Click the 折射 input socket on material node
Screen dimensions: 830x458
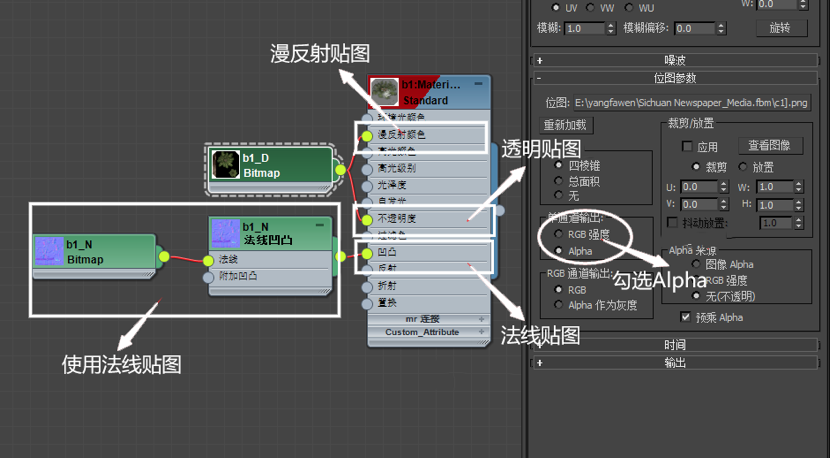367,286
